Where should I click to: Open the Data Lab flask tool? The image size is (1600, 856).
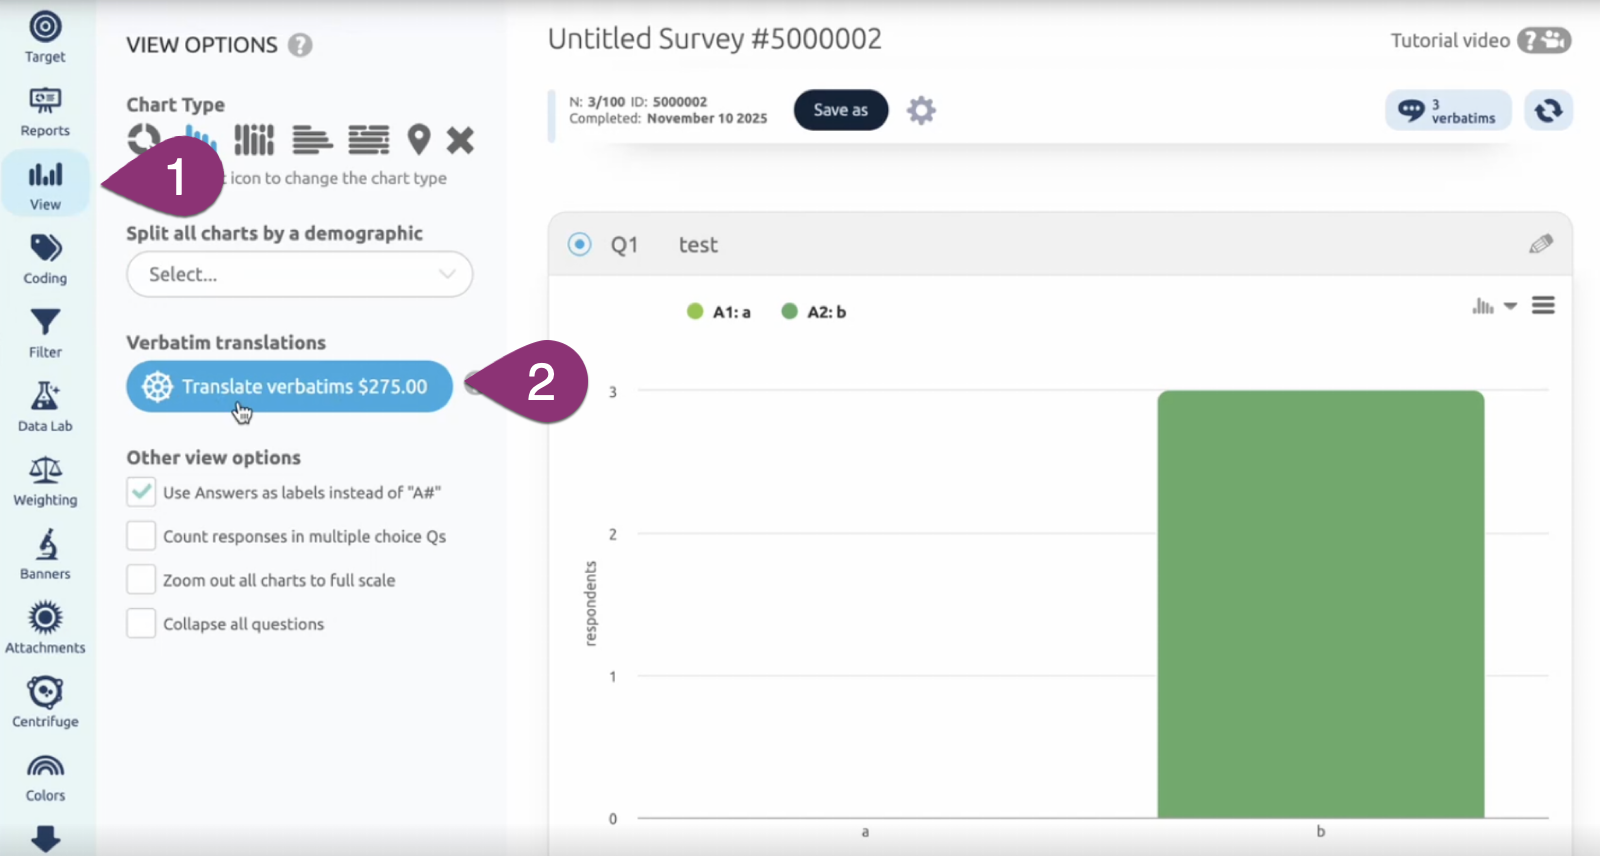coord(45,407)
